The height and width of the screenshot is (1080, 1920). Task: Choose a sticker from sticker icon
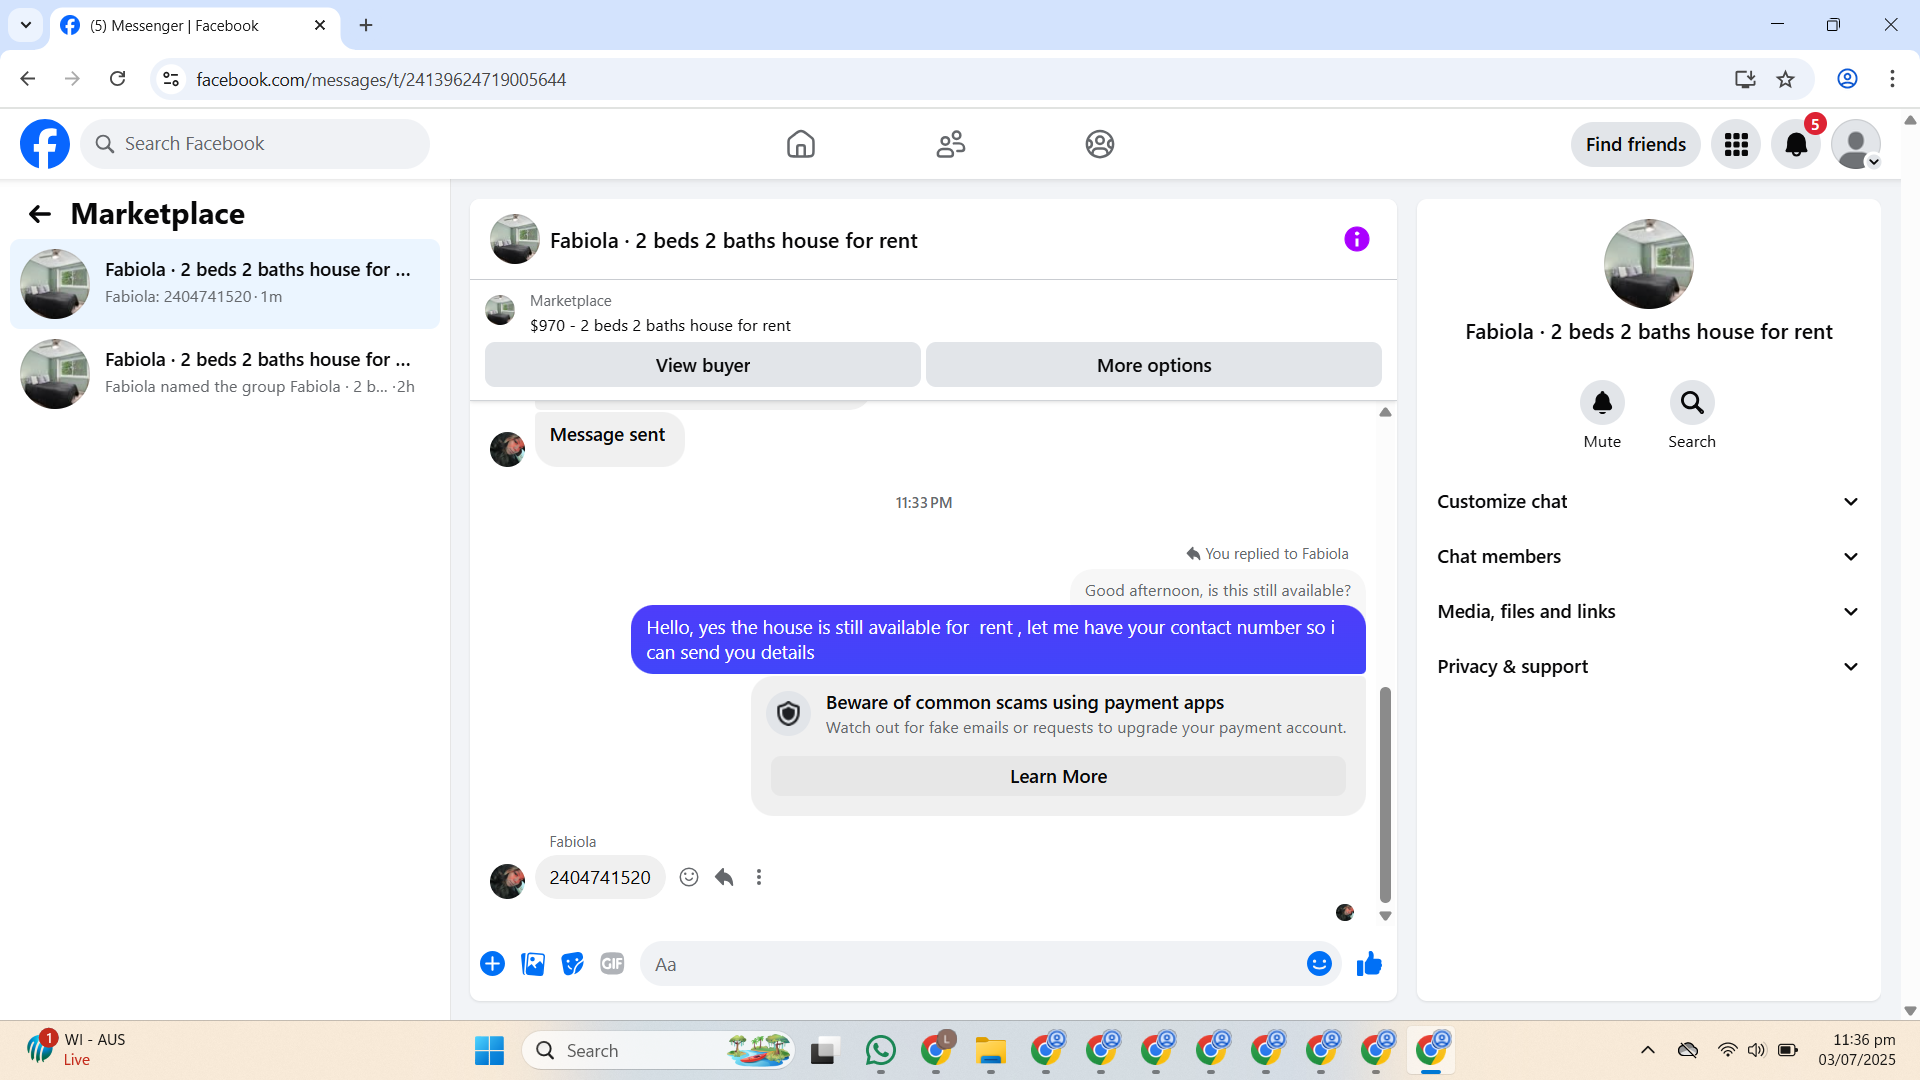(572, 964)
